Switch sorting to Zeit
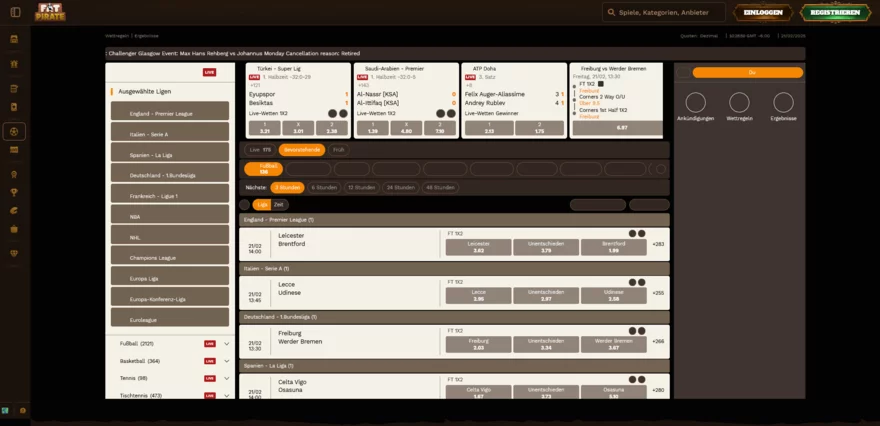Viewport: 880px width, 426px height. 278,205
